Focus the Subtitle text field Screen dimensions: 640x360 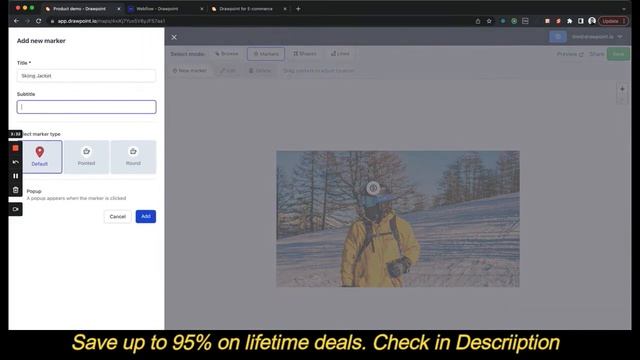86,107
